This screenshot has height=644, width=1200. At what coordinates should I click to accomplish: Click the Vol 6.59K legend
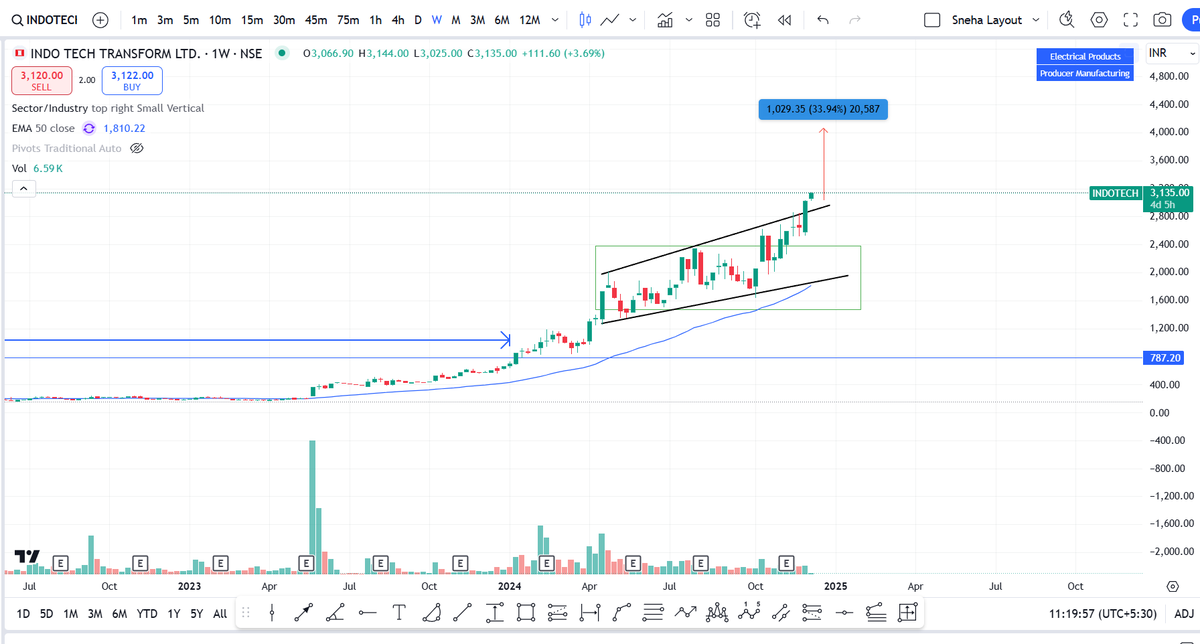[x=37, y=168]
